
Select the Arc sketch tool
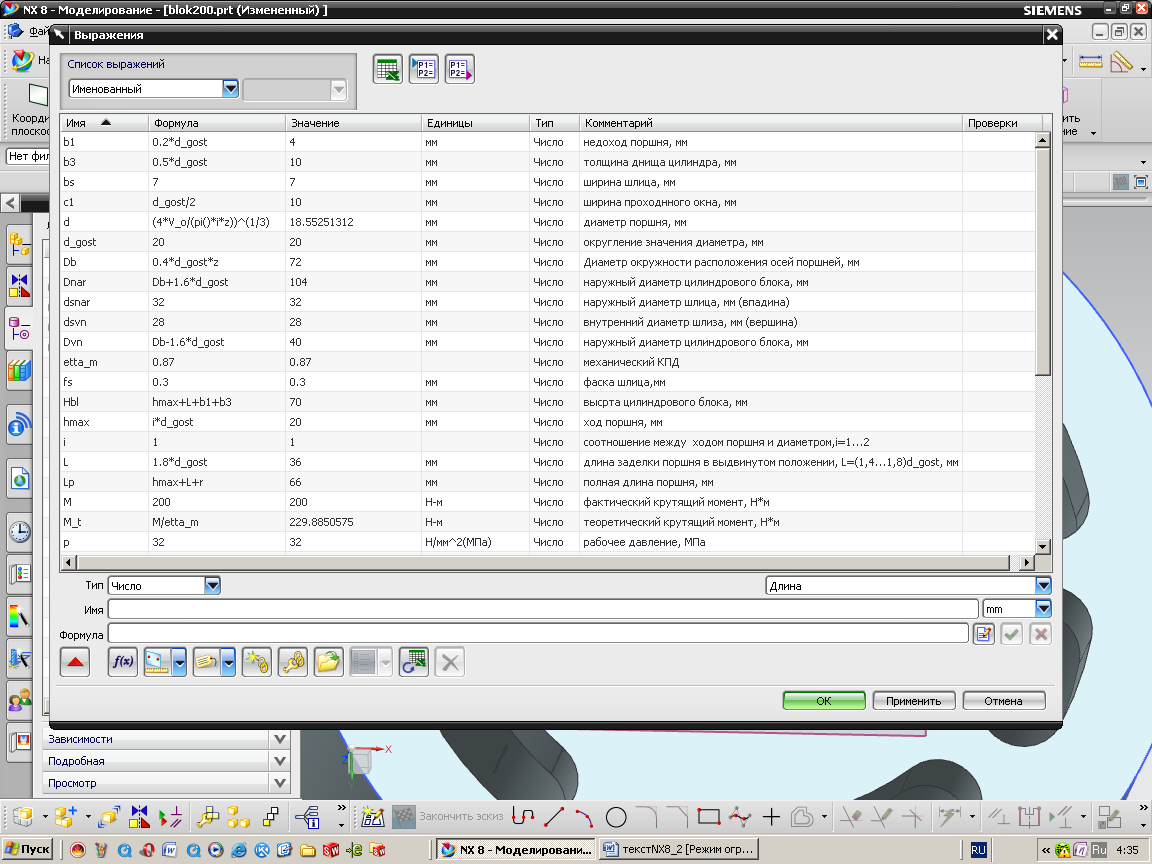pyautogui.click(x=584, y=816)
